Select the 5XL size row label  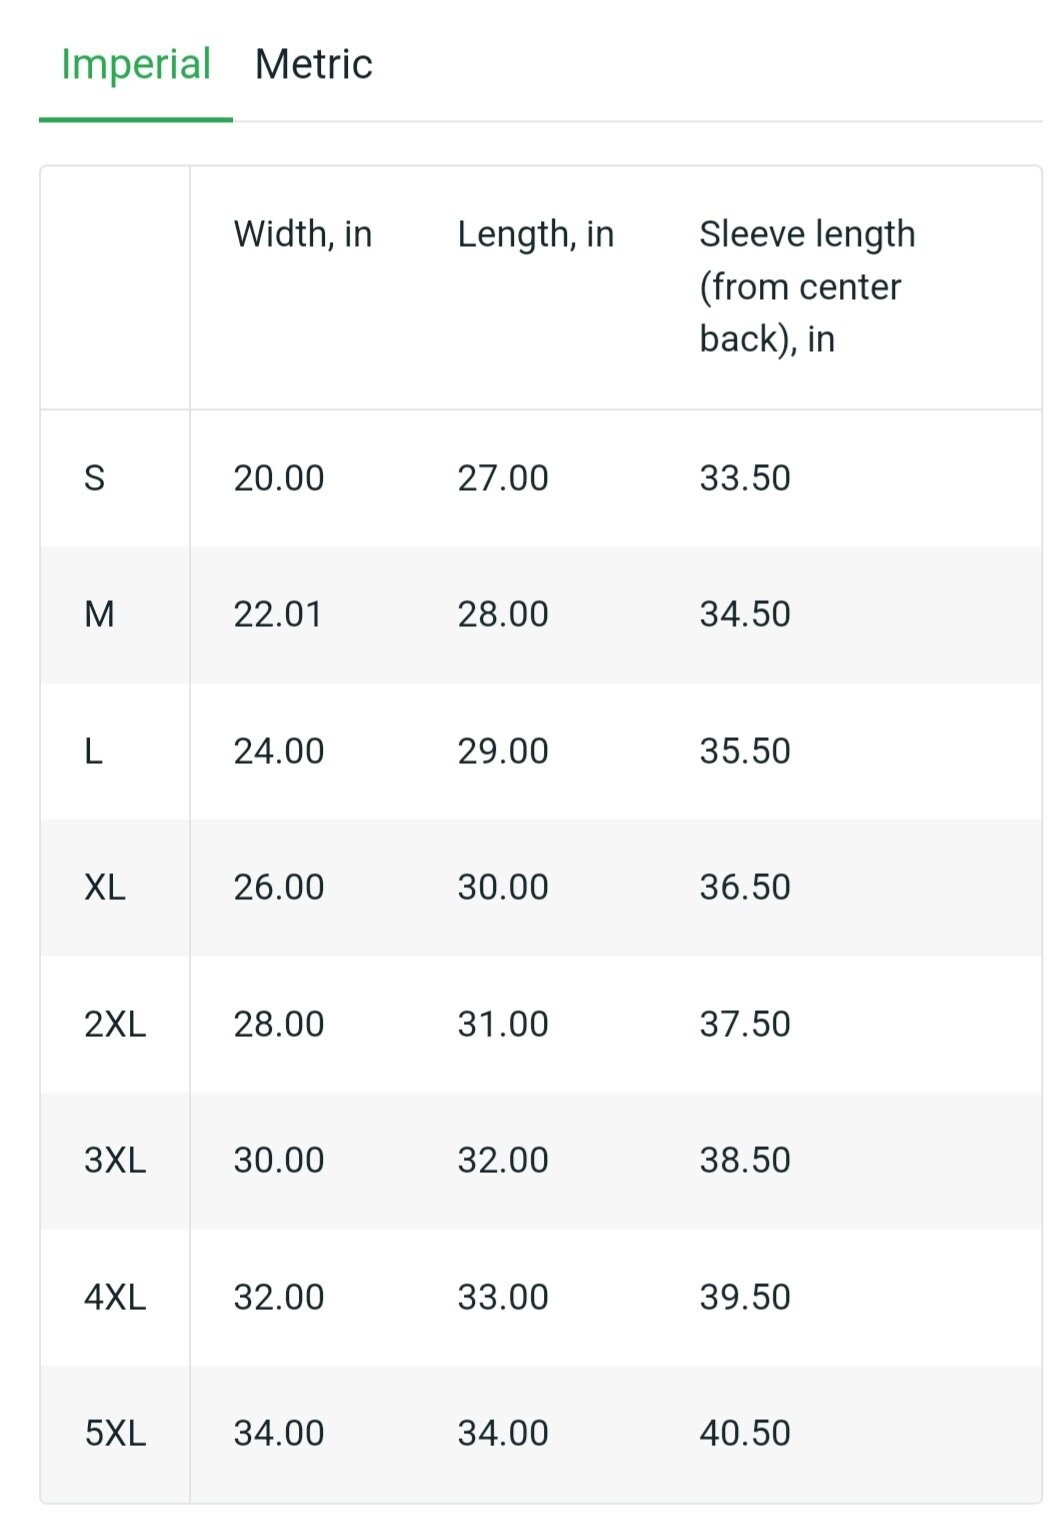[115, 1433]
